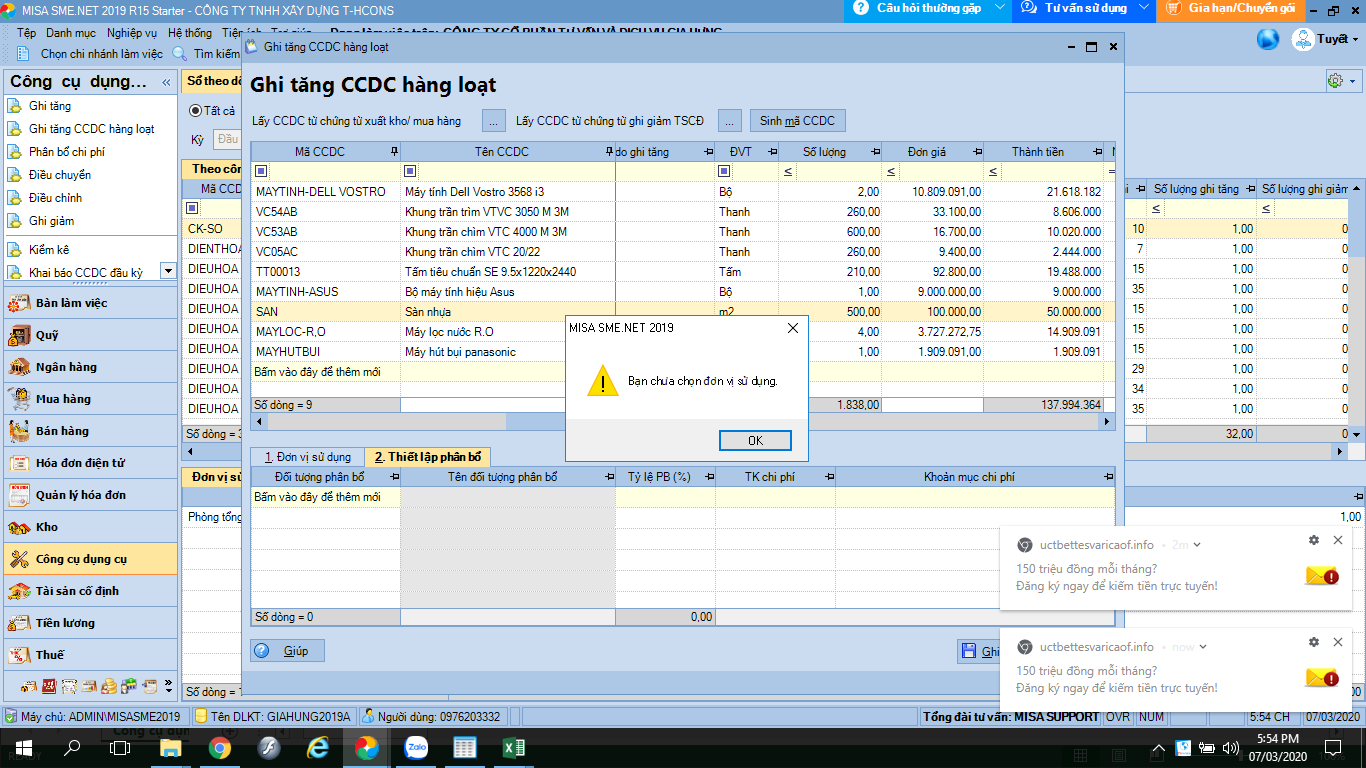Select the MAYTINH-DELL VOSTRO row
This screenshot has width=1366, height=768.
point(683,191)
